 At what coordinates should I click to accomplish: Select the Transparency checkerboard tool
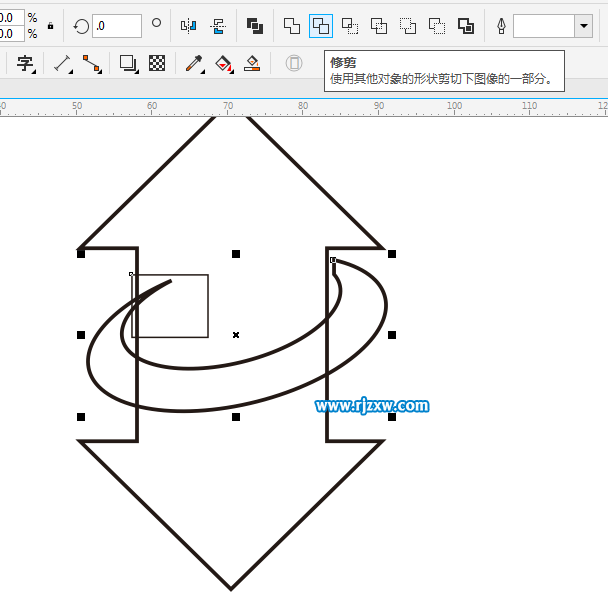coord(157,64)
